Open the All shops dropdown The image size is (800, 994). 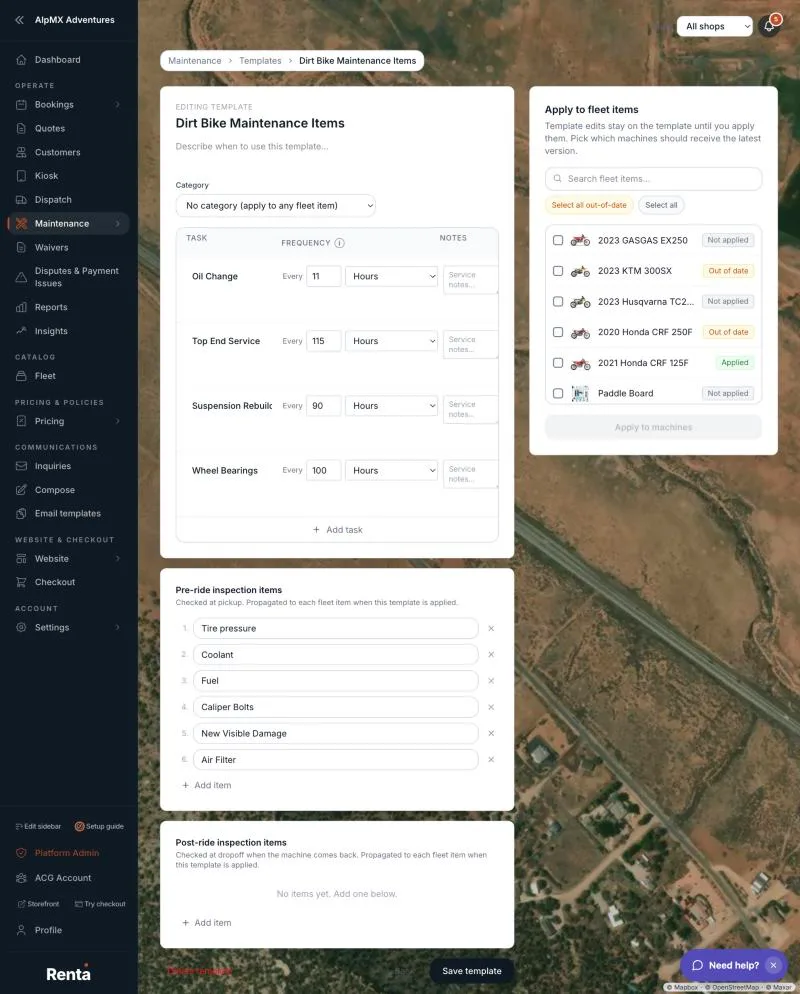coord(714,26)
